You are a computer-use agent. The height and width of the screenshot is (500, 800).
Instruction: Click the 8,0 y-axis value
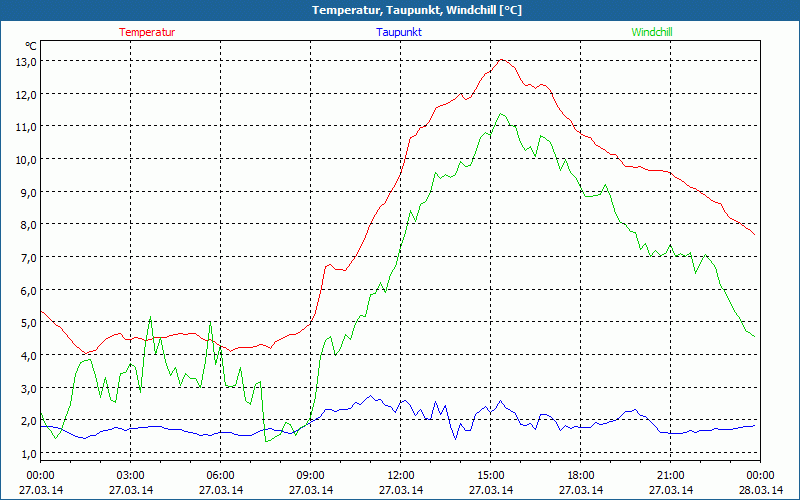click(x=28, y=224)
